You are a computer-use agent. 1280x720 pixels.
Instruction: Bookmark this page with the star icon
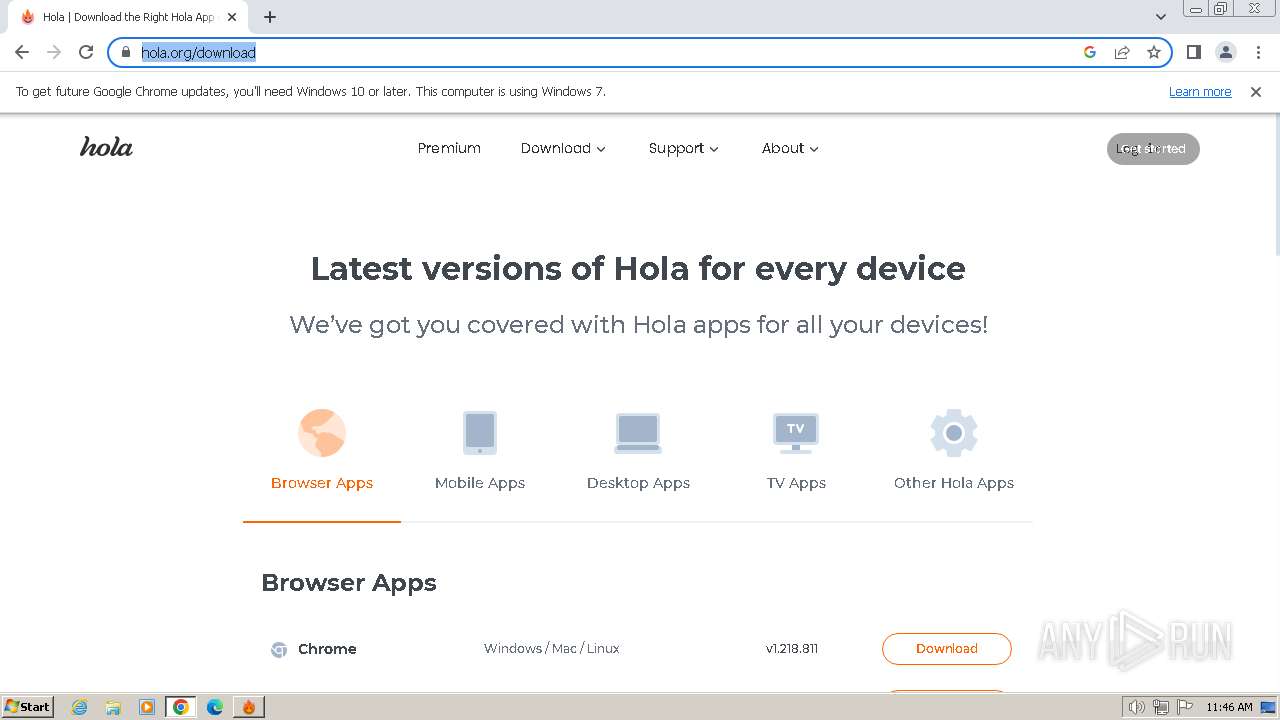1154,52
